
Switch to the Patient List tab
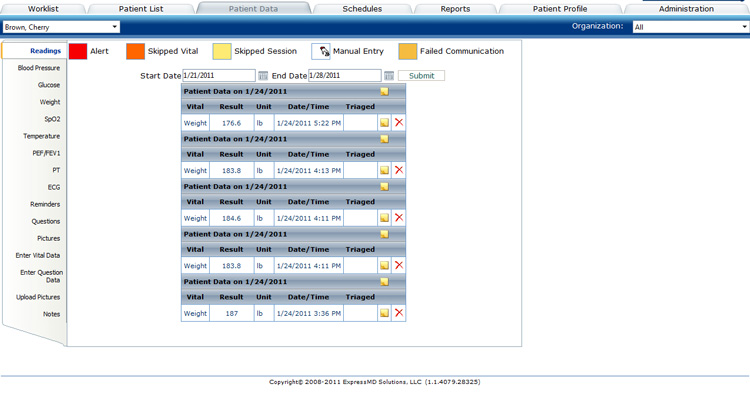(141, 9)
